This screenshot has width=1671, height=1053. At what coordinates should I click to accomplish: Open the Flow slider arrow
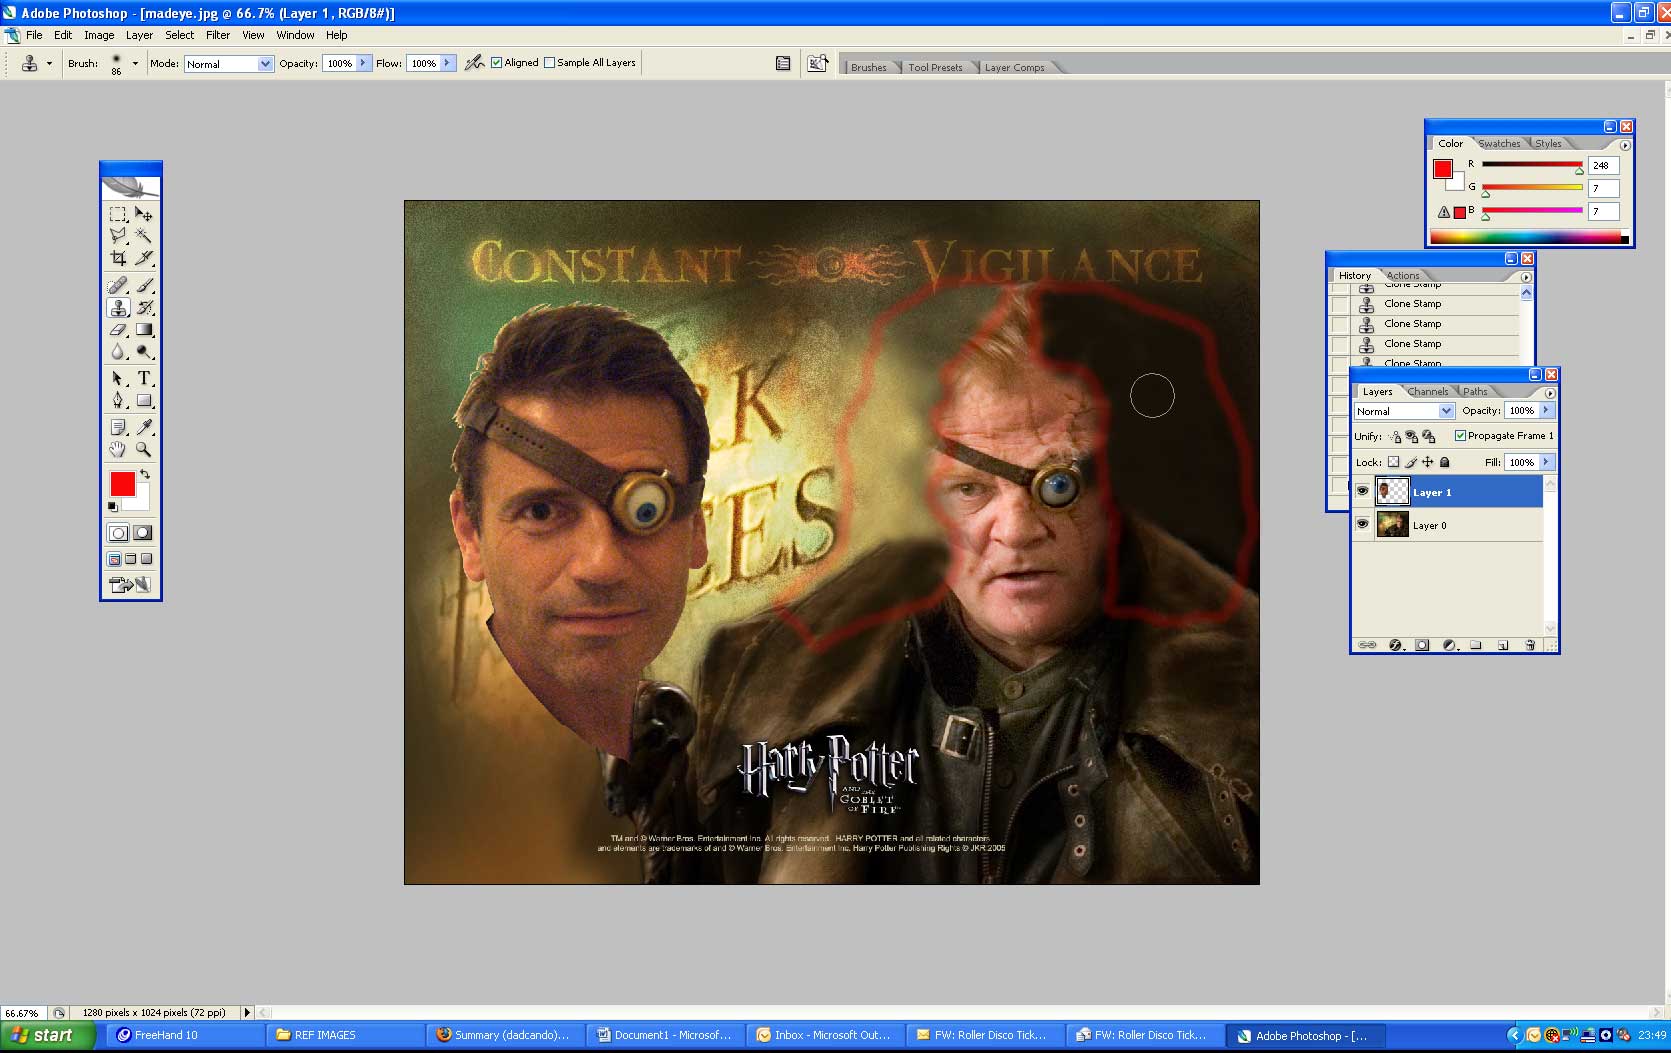(x=446, y=63)
